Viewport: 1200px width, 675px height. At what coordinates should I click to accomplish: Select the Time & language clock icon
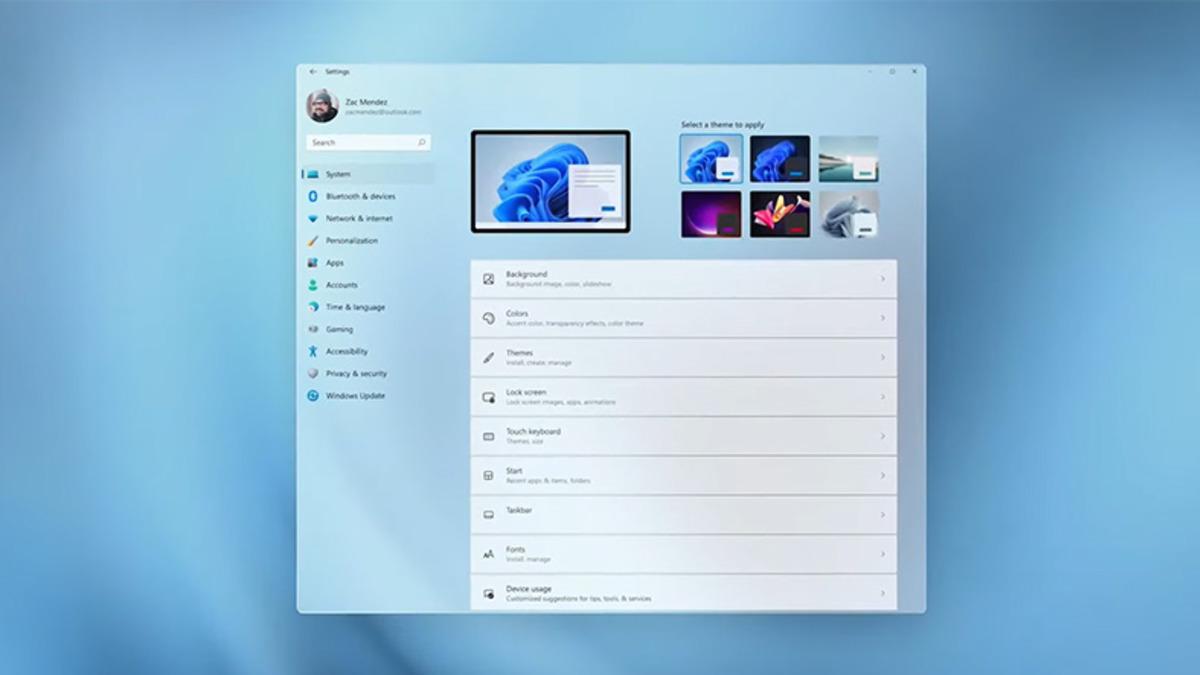pyautogui.click(x=315, y=307)
